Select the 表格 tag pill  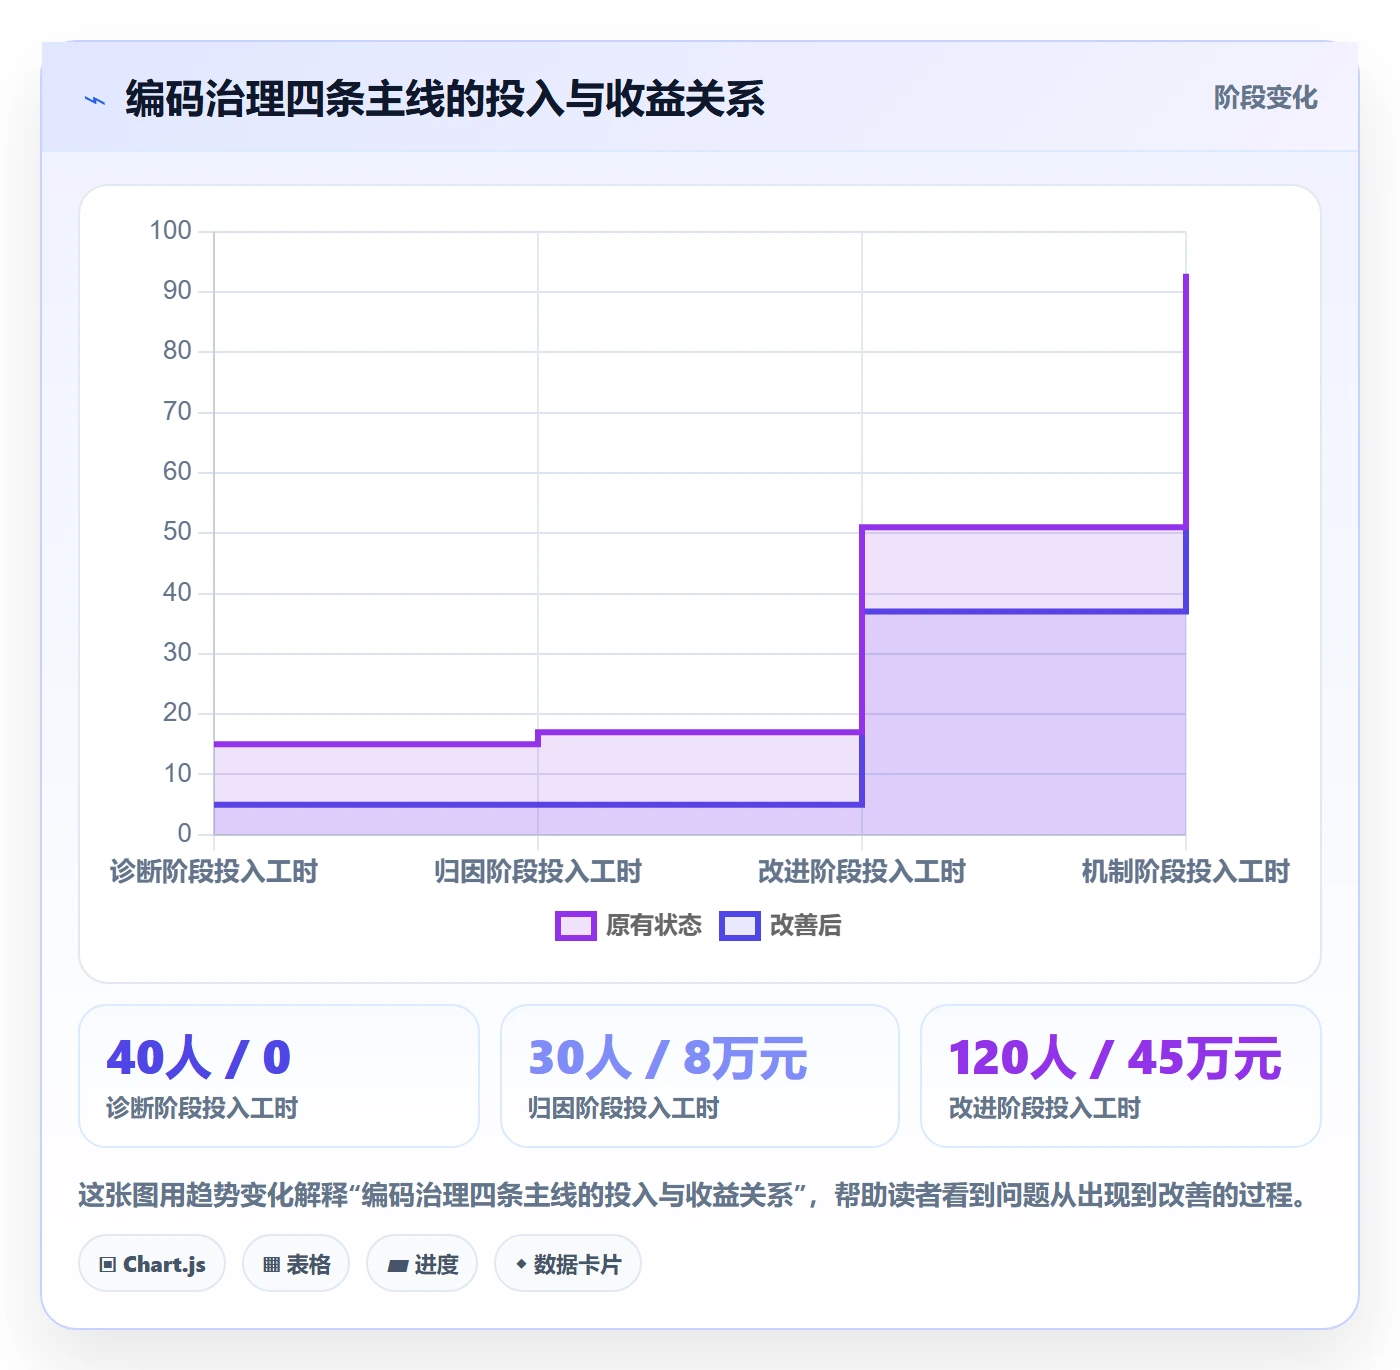coord(296,1264)
